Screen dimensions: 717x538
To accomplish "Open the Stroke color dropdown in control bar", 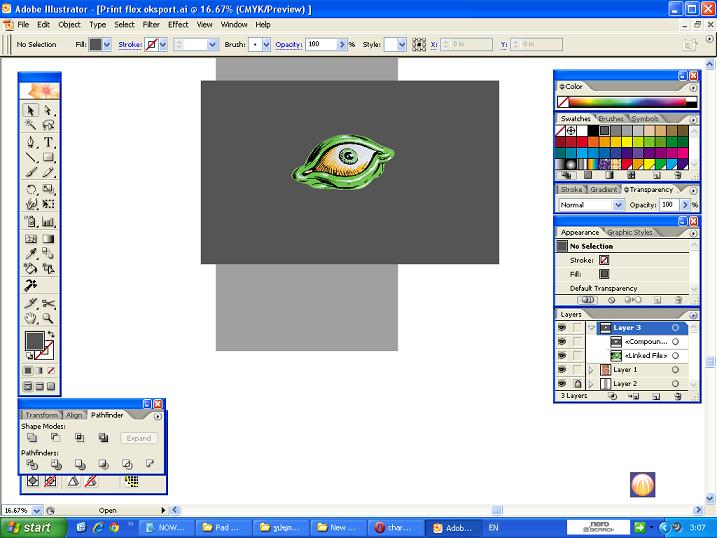I will click(x=163, y=44).
